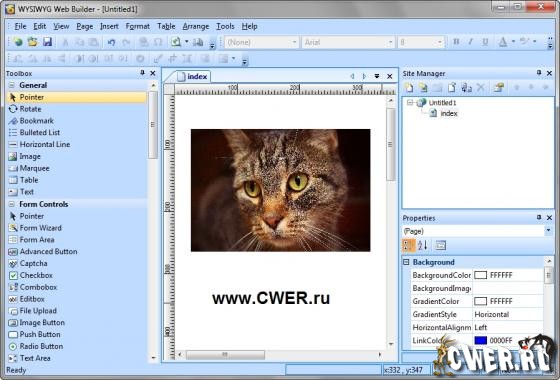The height and width of the screenshot is (380, 560).
Task: Switch Properties to alphabetical sort
Action: click(x=422, y=245)
